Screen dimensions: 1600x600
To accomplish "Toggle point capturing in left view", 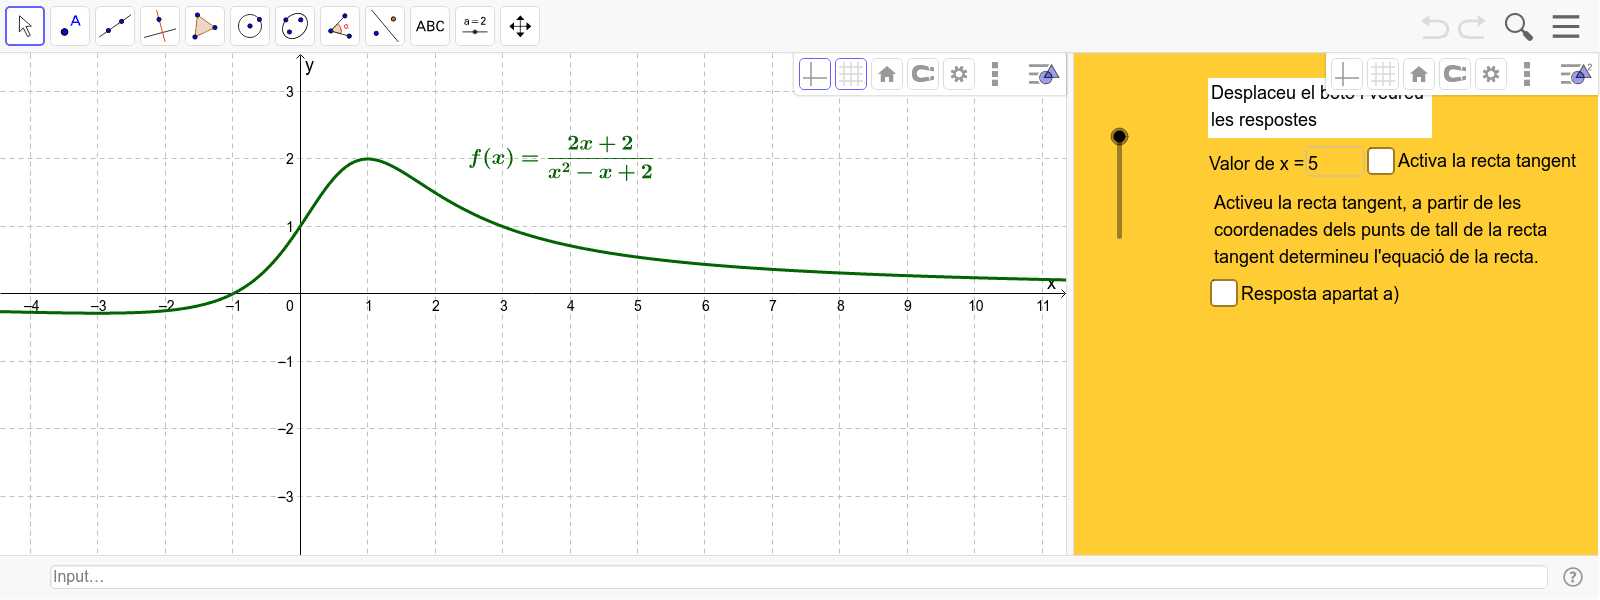I will point(923,74).
